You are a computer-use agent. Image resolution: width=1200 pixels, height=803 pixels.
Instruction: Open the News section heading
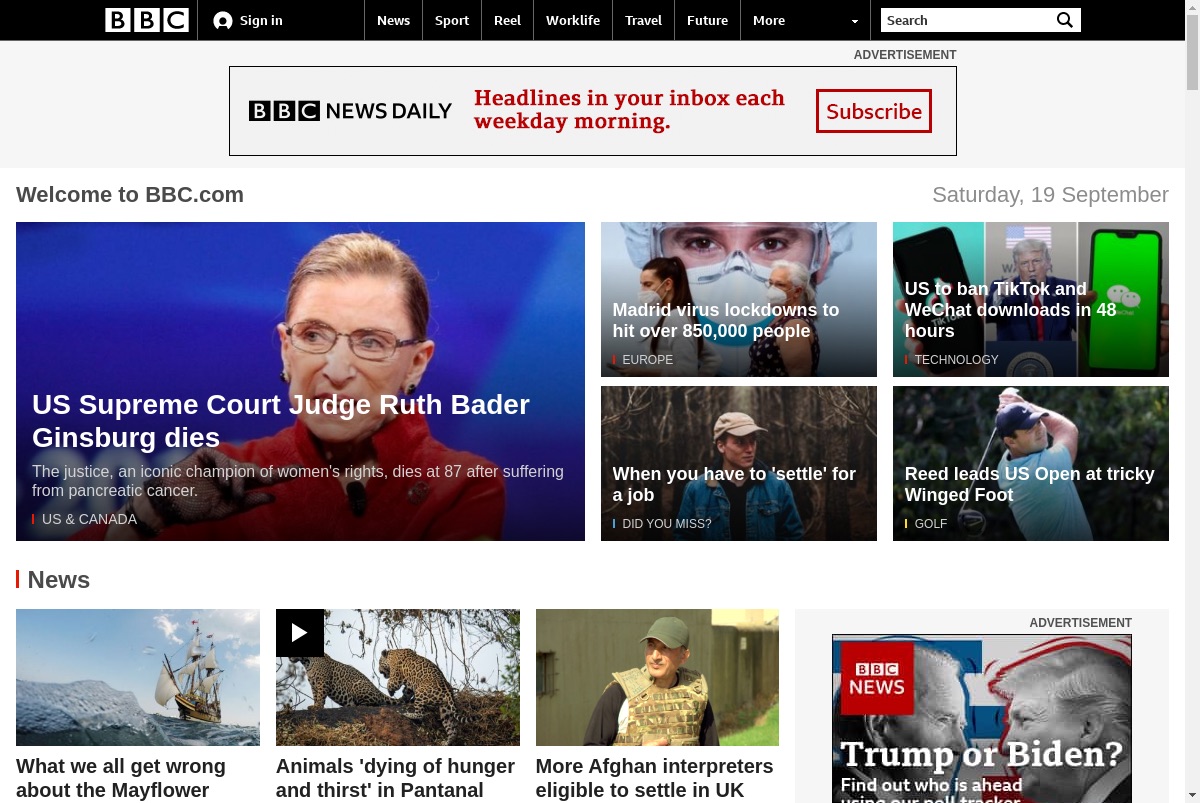coord(59,580)
